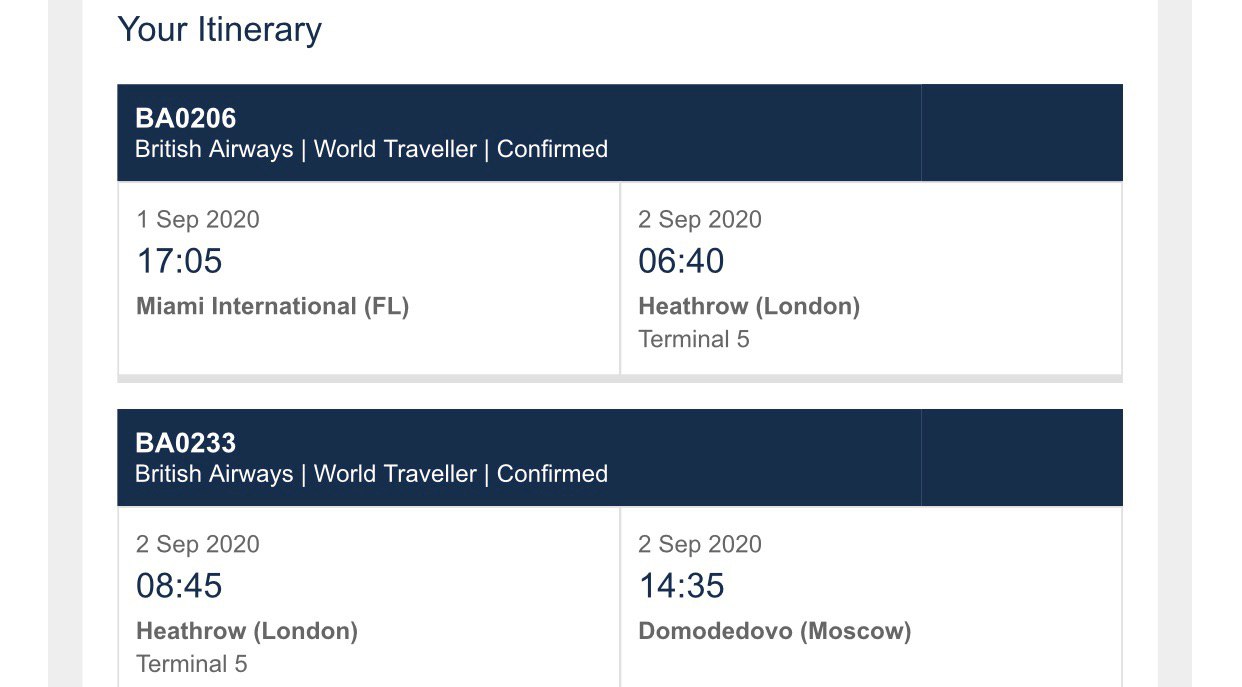Click Terminal 5 under the 08:45 departure
Image resolution: width=1242 pixels, height=687 pixels.
192,664
